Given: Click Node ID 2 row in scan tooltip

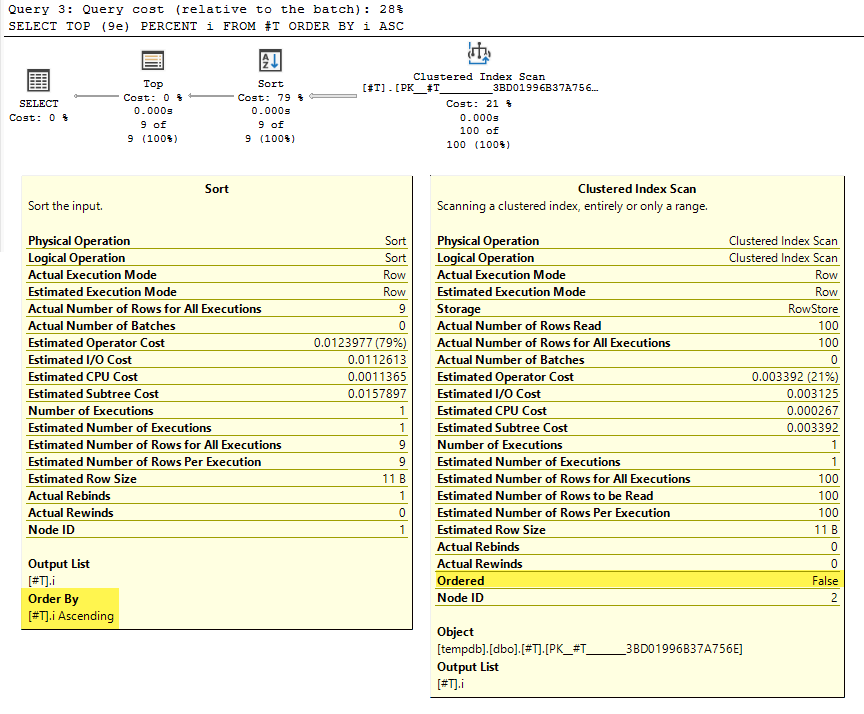Looking at the screenshot, I should pos(638,598).
